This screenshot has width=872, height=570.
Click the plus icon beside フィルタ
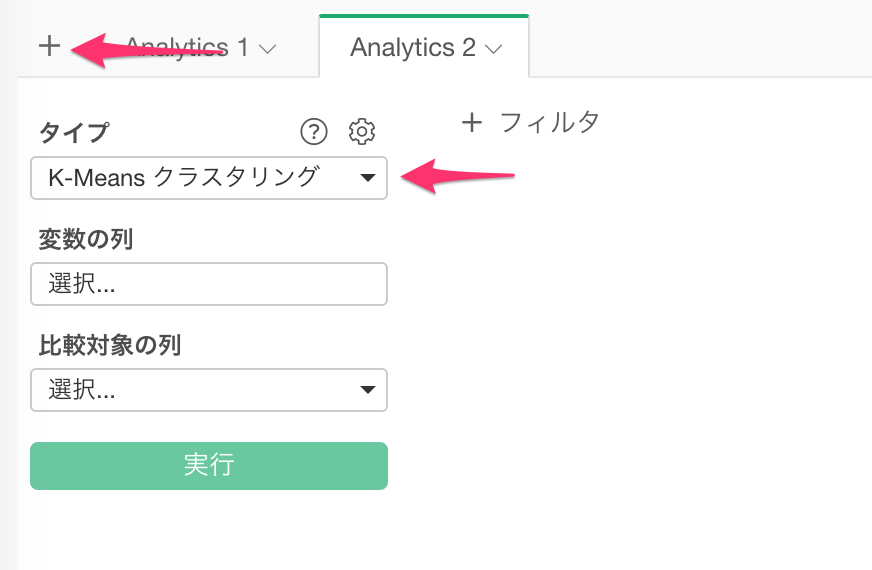coord(472,122)
